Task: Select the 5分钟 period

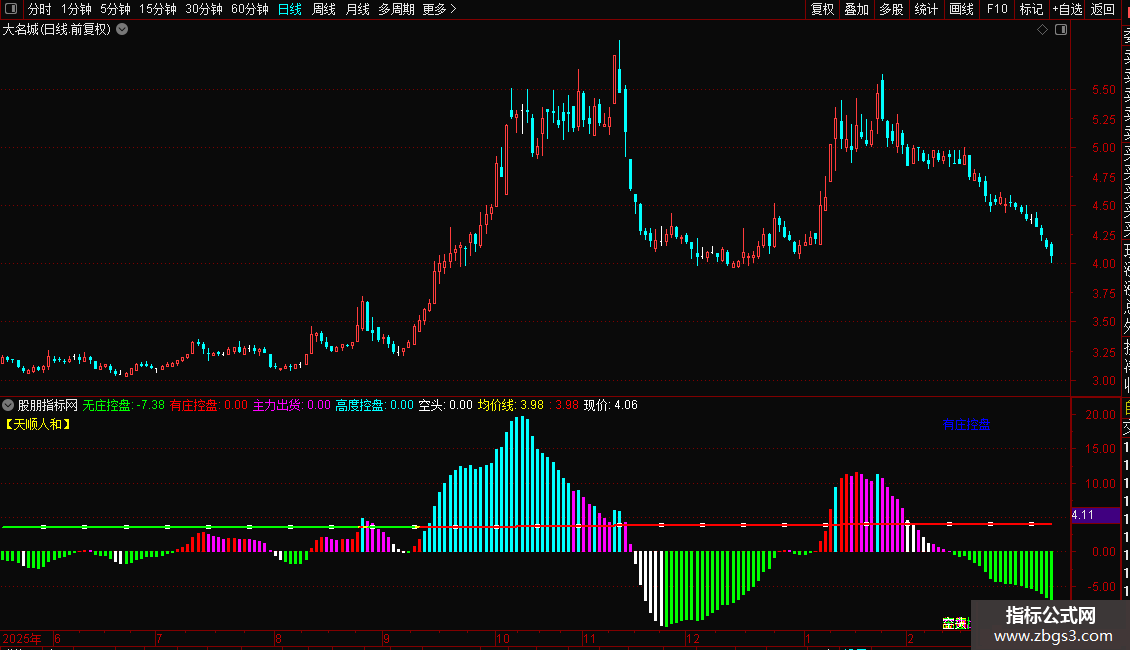Action: 115,9
